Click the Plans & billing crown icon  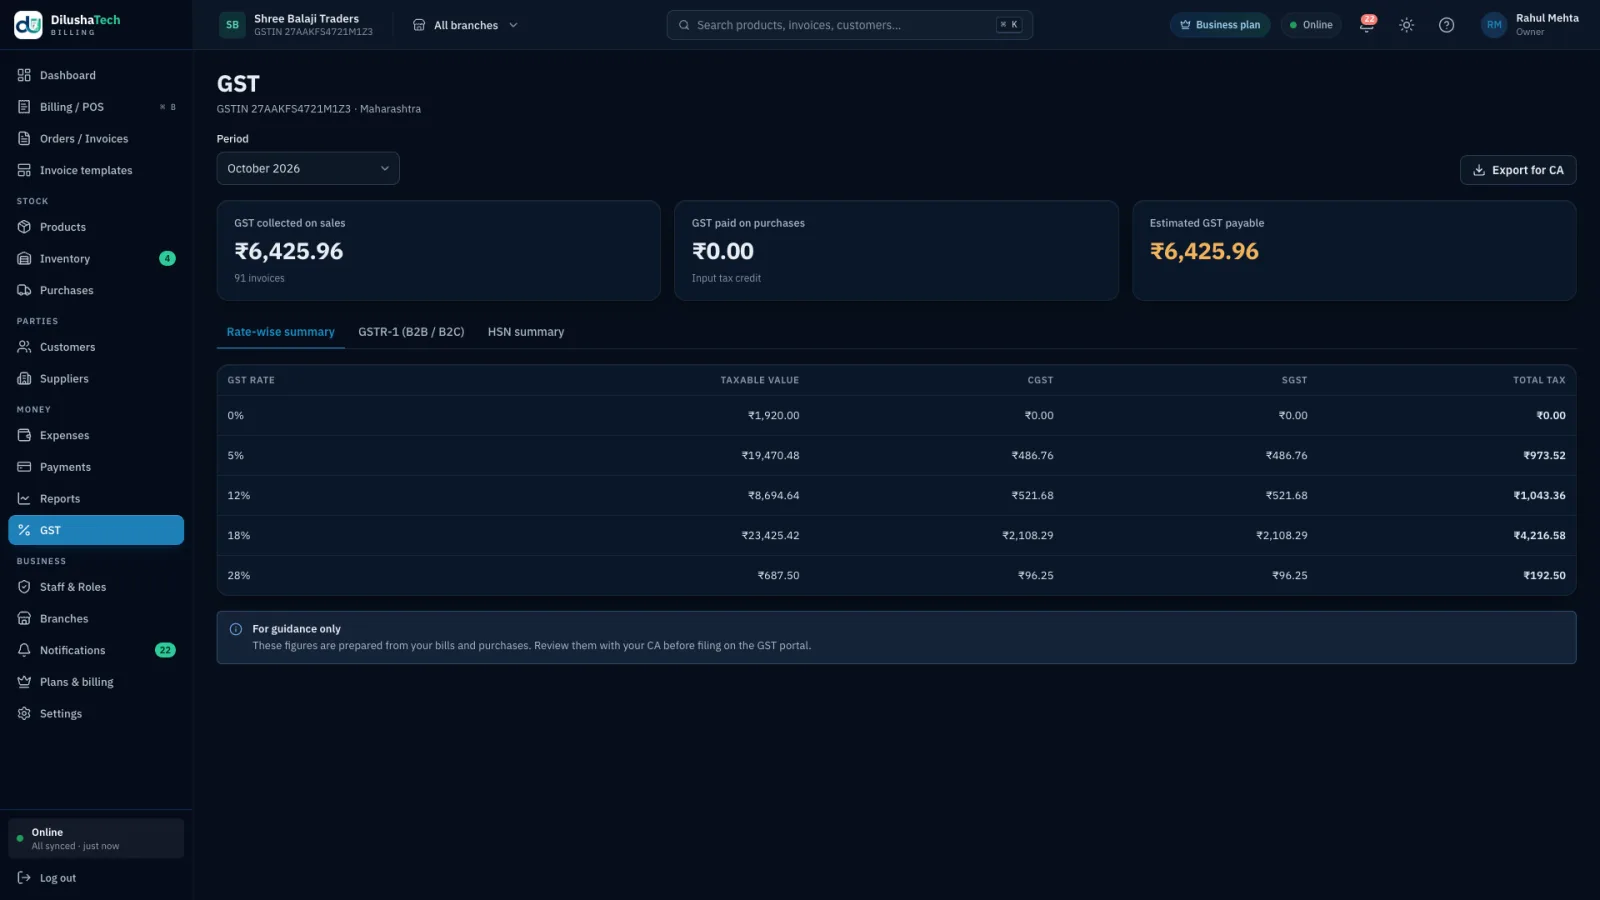coord(24,682)
